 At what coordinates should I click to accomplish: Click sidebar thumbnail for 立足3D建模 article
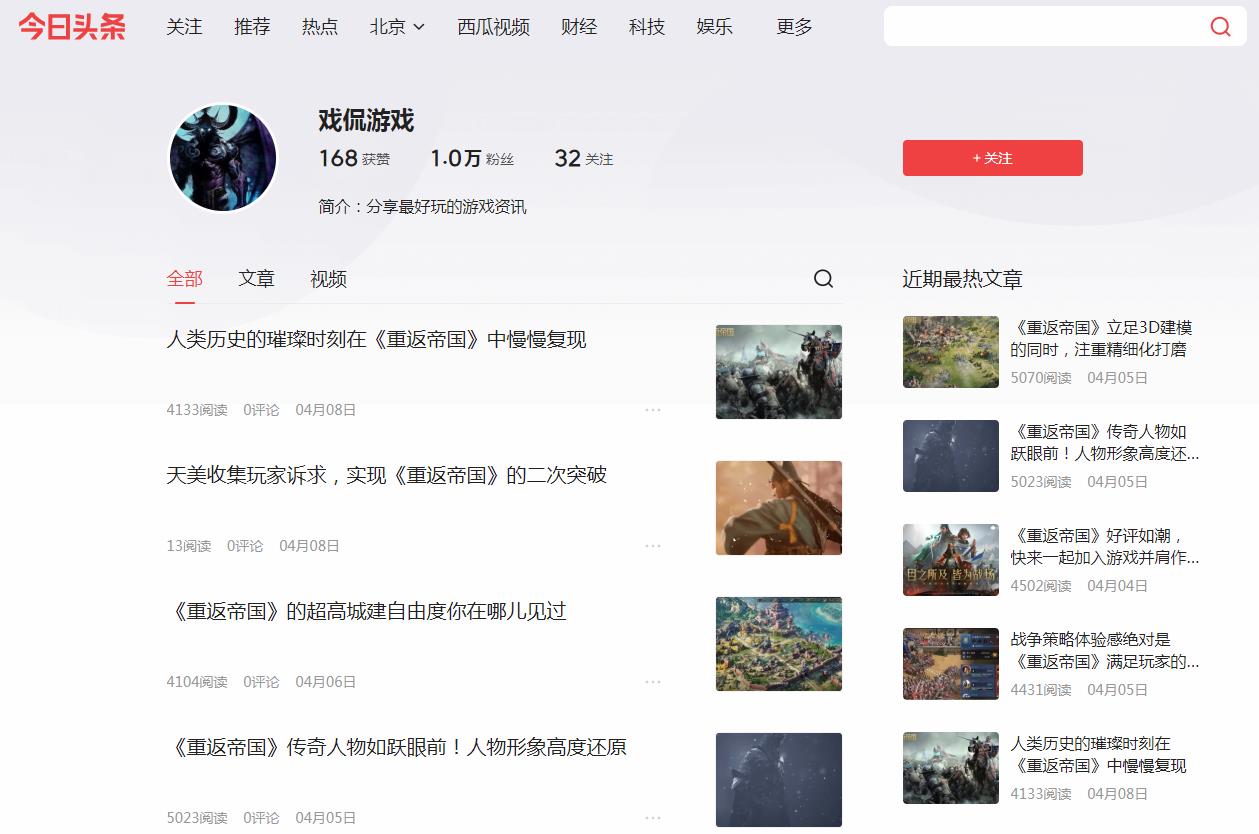951,352
